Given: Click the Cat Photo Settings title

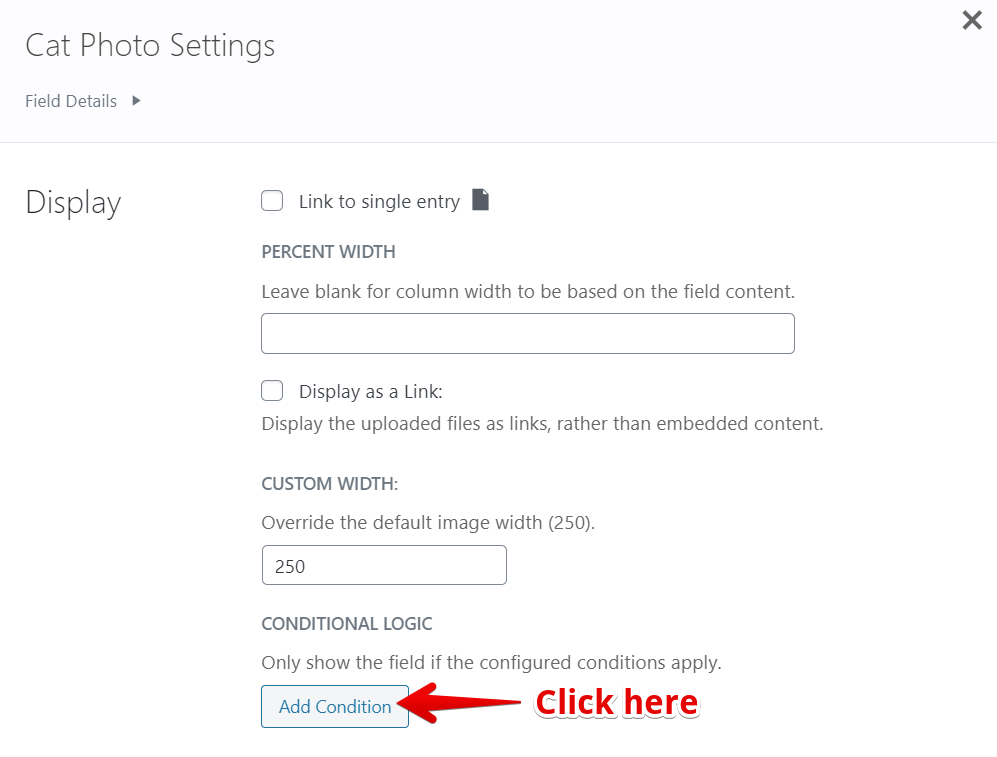Looking at the screenshot, I should (150, 45).
